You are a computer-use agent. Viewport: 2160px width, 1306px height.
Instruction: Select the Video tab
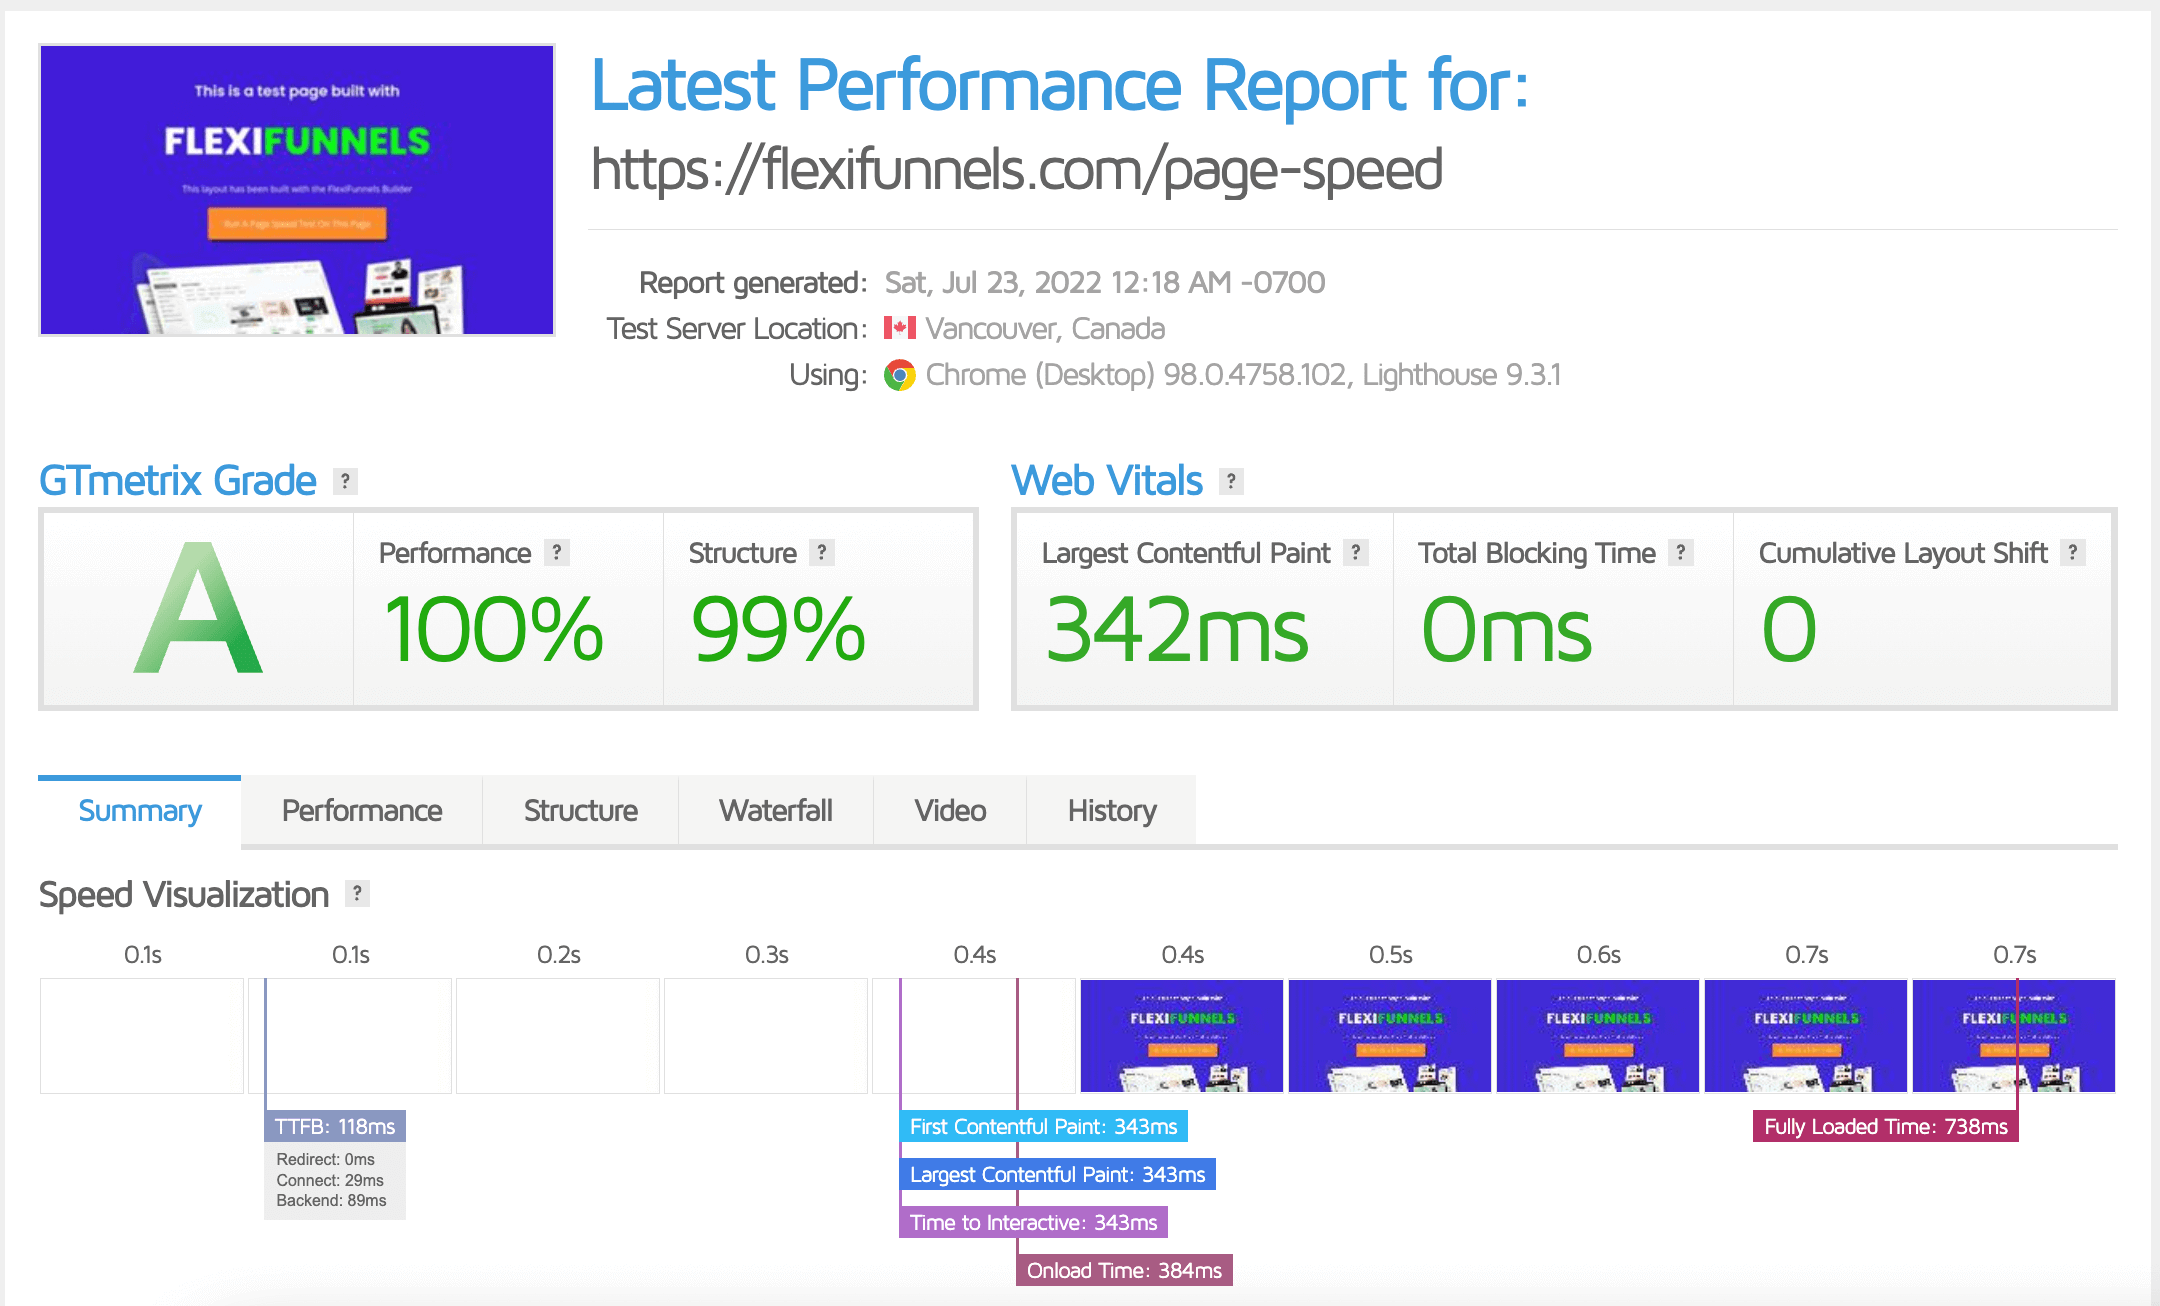(949, 810)
